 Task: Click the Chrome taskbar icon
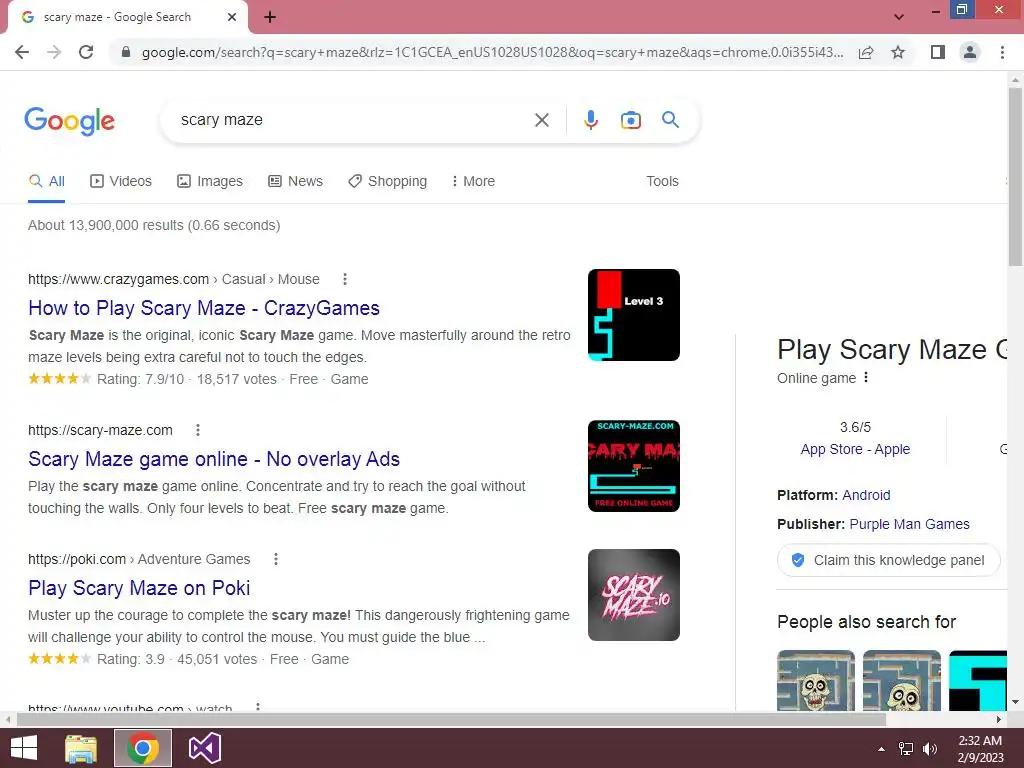coord(143,748)
